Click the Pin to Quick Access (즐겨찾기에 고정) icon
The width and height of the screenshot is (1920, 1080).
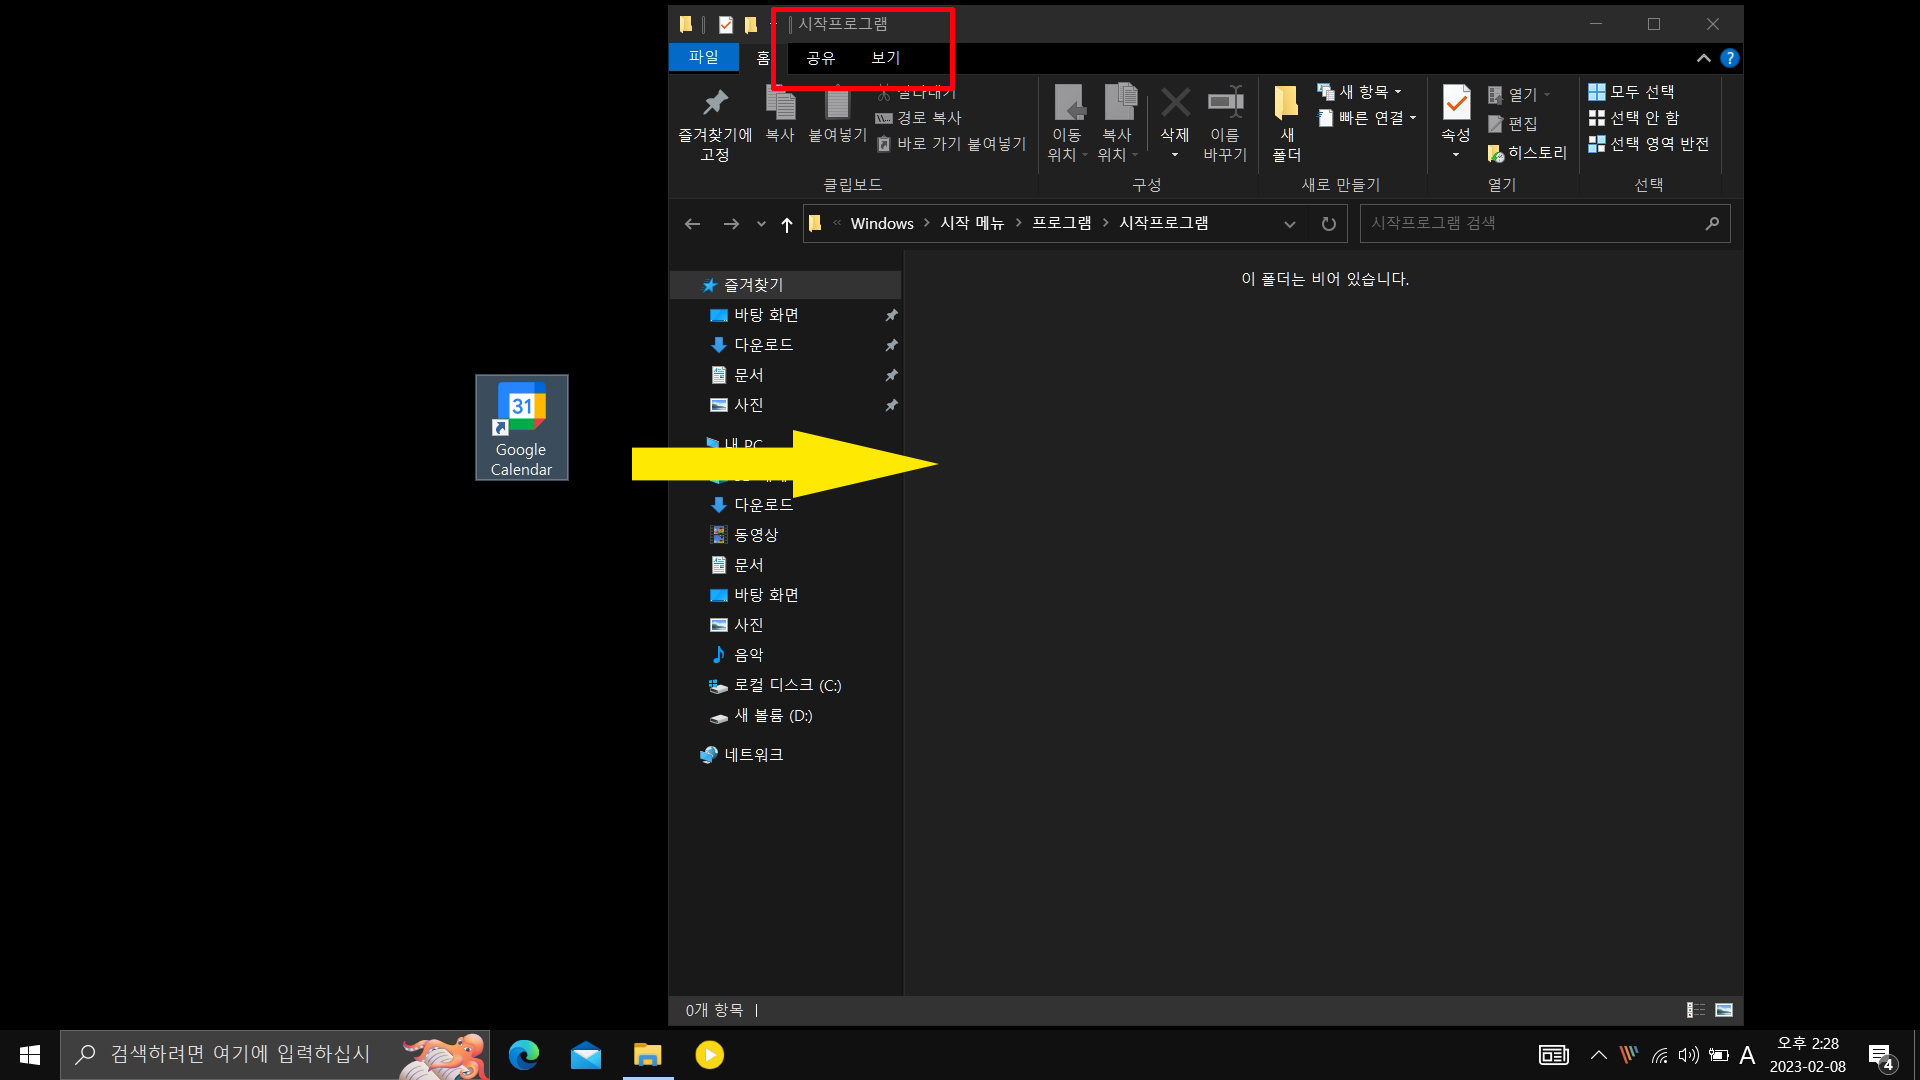pos(715,103)
